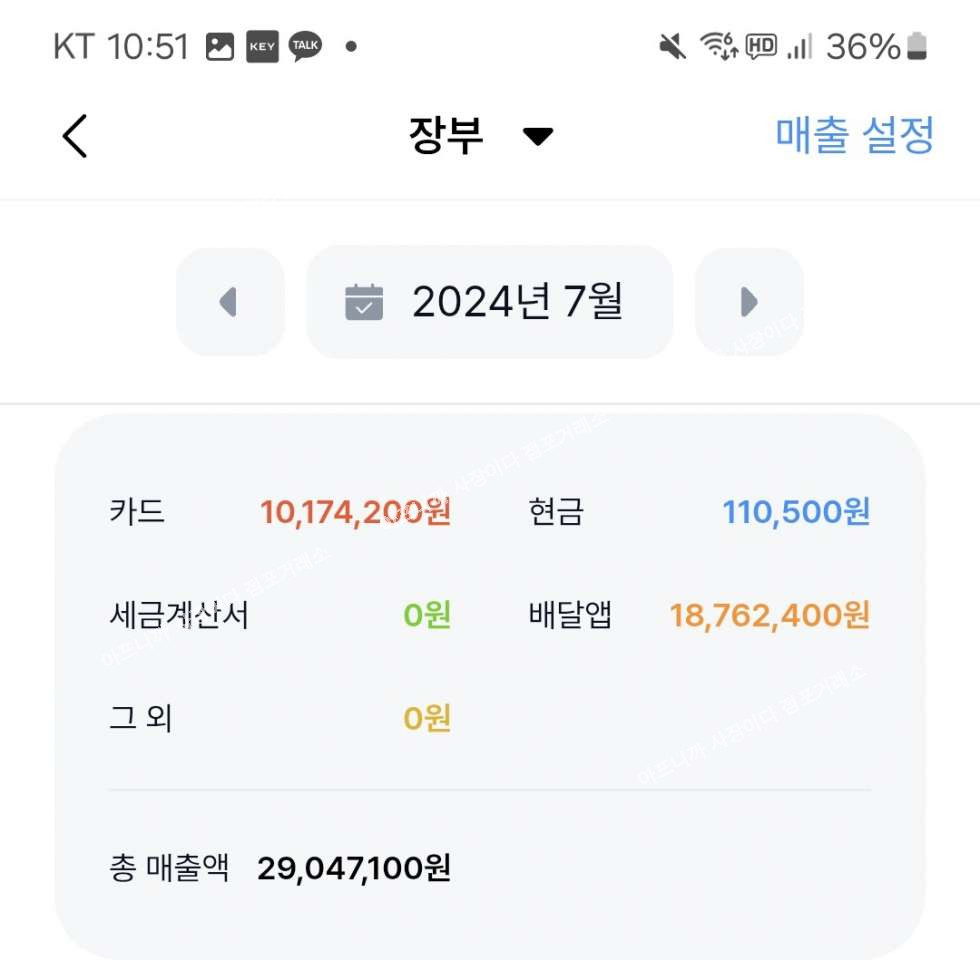The height and width of the screenshot is (960, 980).
Task: Tap the 총 매출액 29,047,100원 total
Action: [x=280, y=868]
